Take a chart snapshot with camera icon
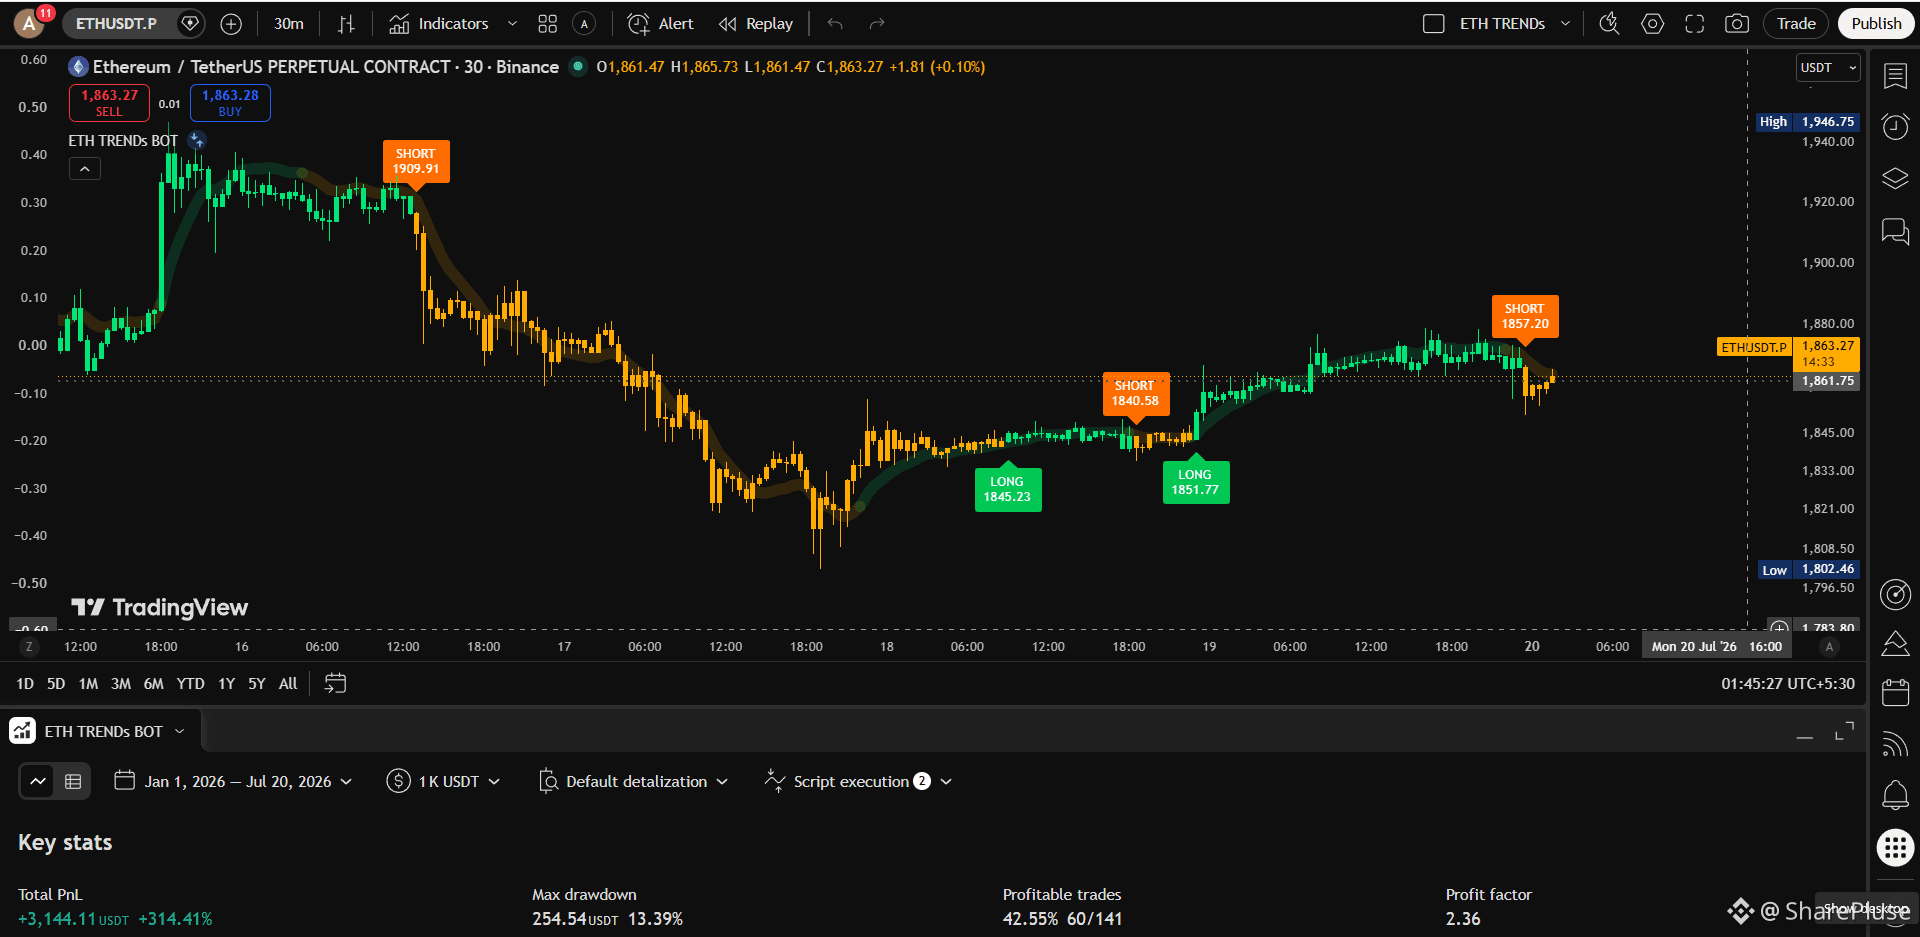This screenshot has height=937, width=1920. tap(1737, 24)
